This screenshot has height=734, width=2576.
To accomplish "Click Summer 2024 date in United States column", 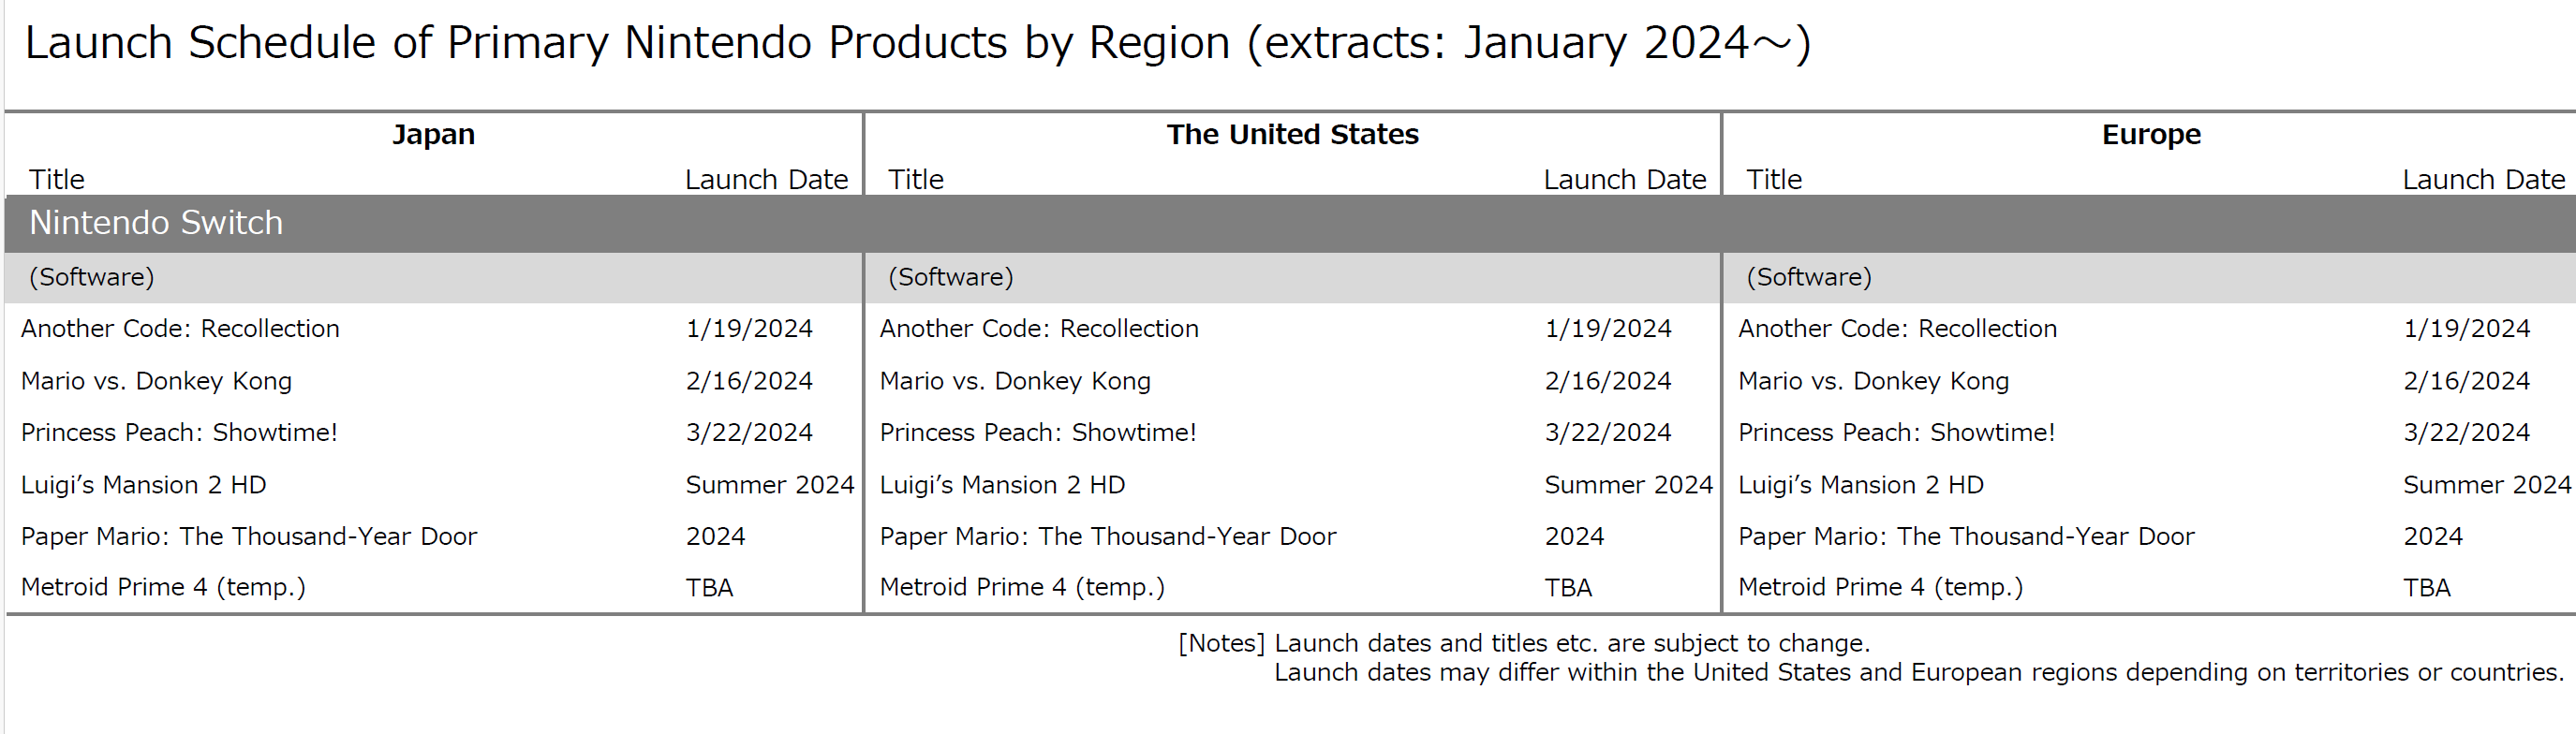I will [1628, 485].
